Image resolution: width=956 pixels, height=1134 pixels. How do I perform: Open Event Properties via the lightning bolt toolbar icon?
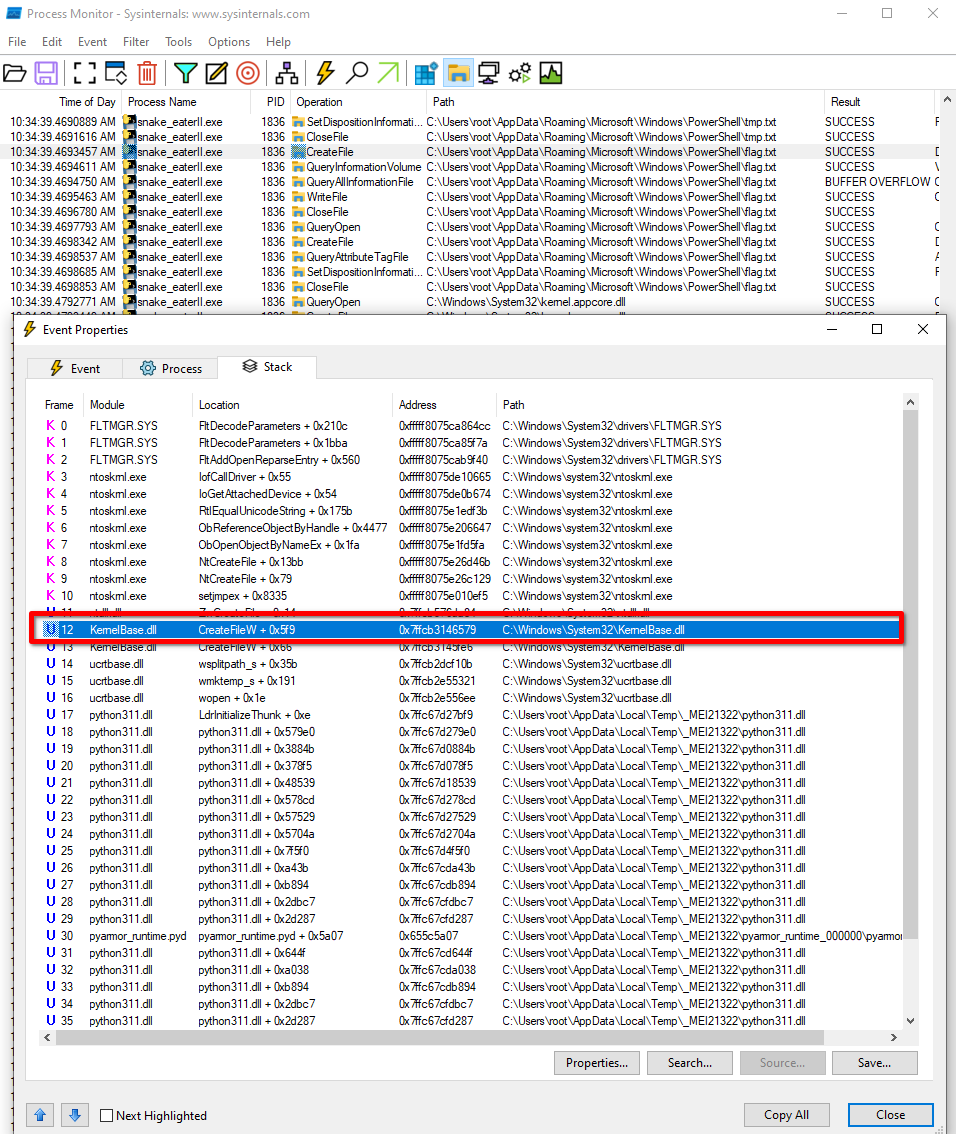[x=325, y=73]
